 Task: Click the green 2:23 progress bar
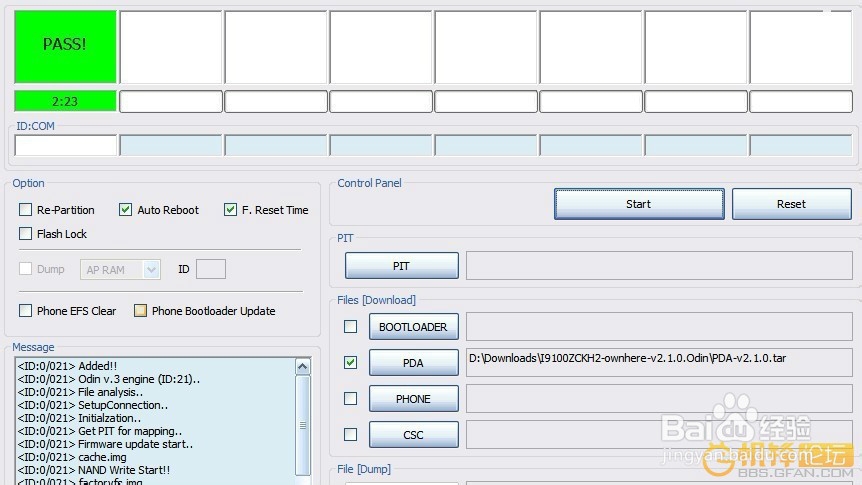[65, 101]
